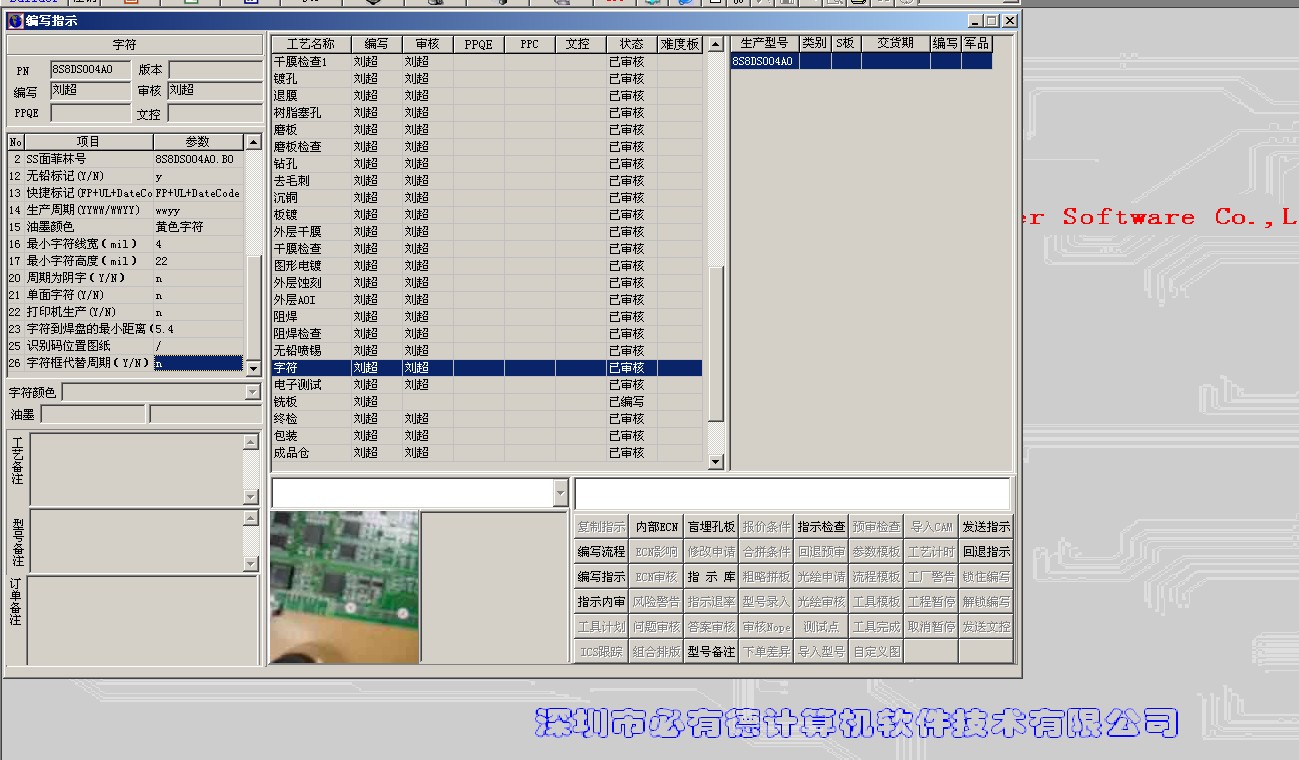1299x760 pixels.
Task: Click the first 油墨 input field
Action: 93,414
